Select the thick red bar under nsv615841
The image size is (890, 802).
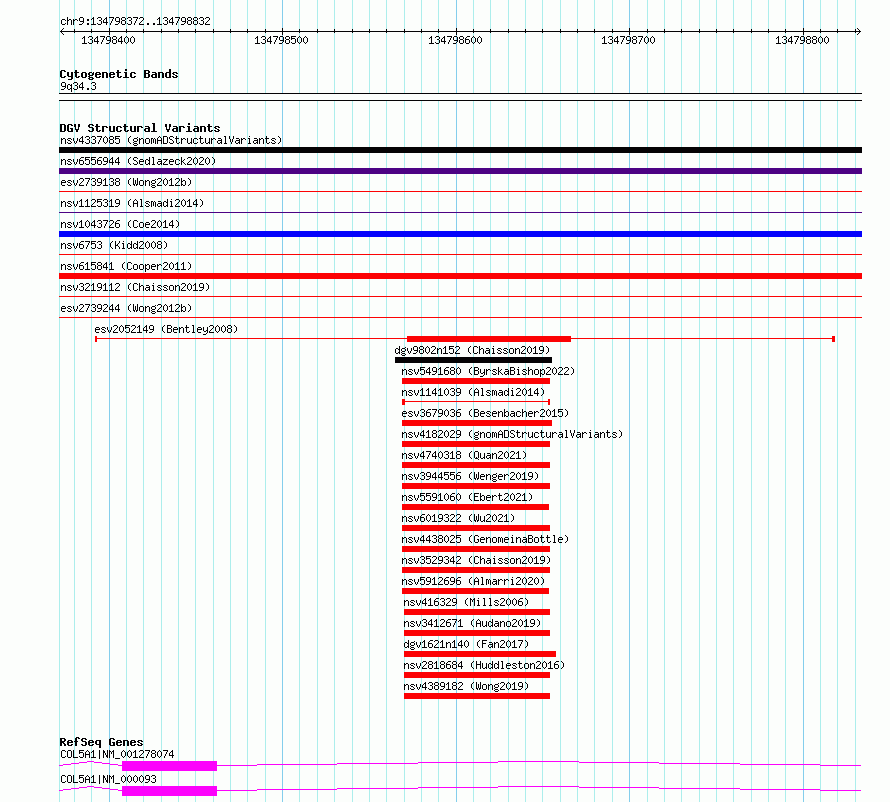460,276
